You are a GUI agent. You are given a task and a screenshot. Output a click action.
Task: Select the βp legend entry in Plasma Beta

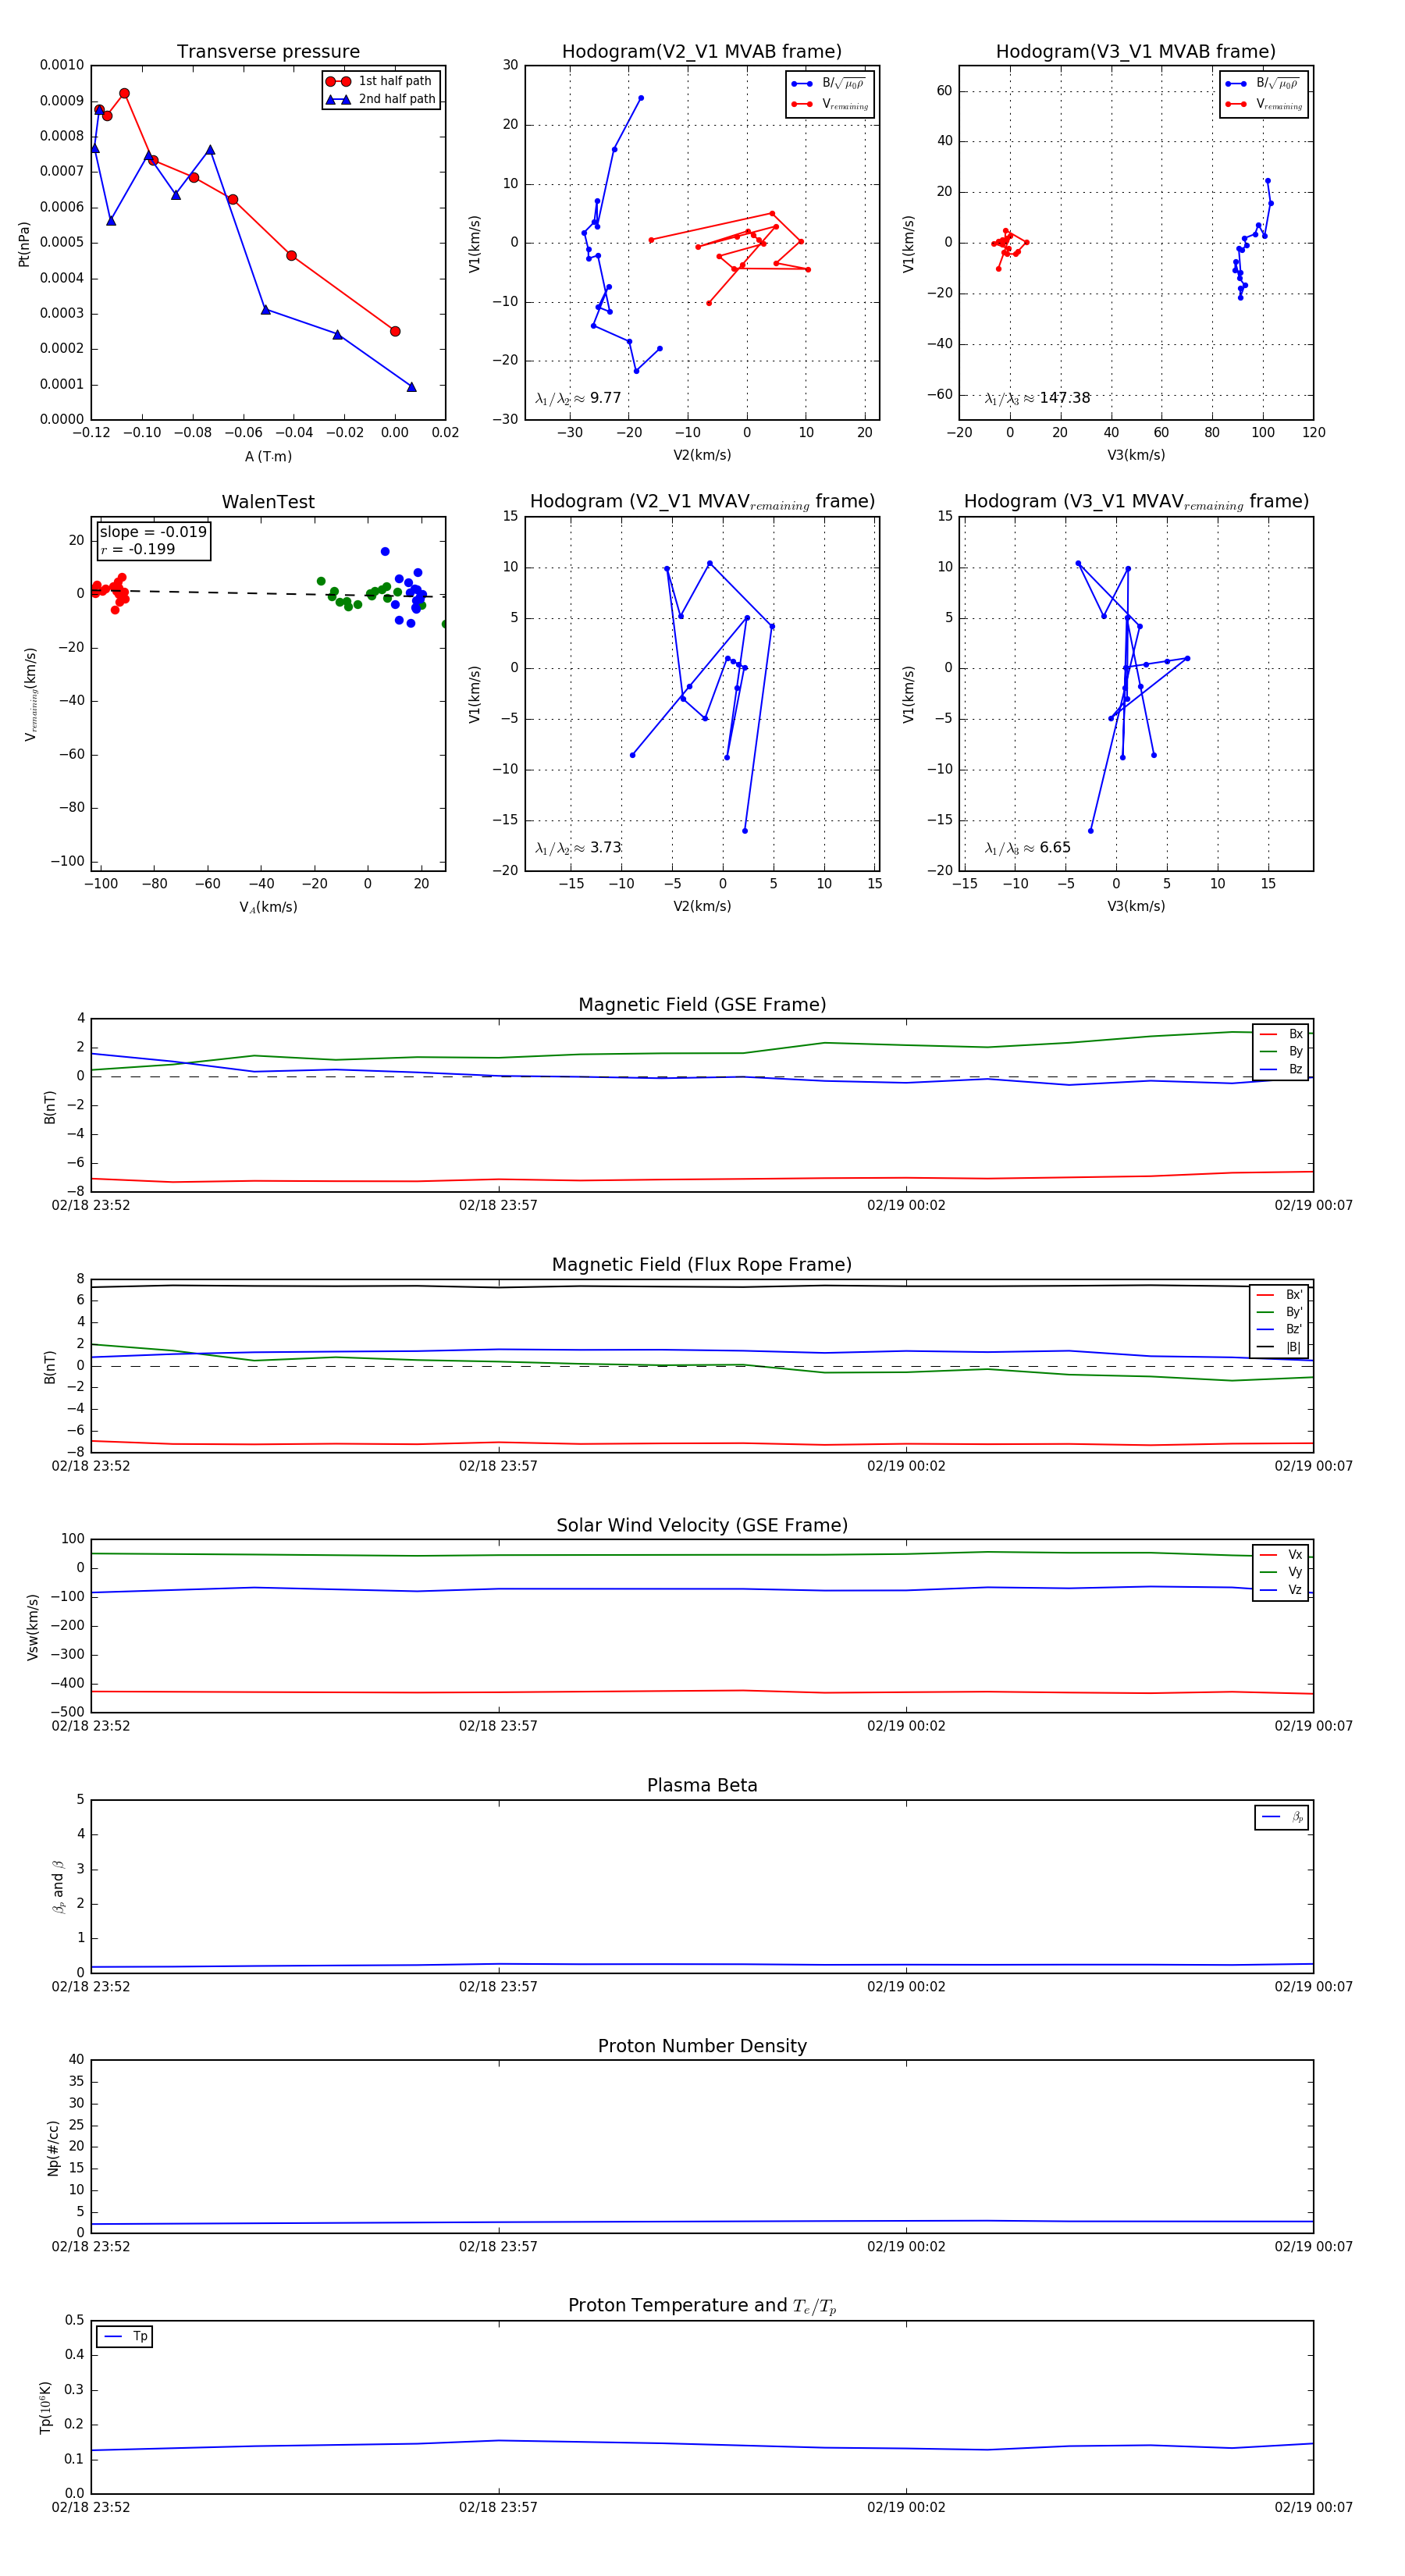pos(1282,1817)
